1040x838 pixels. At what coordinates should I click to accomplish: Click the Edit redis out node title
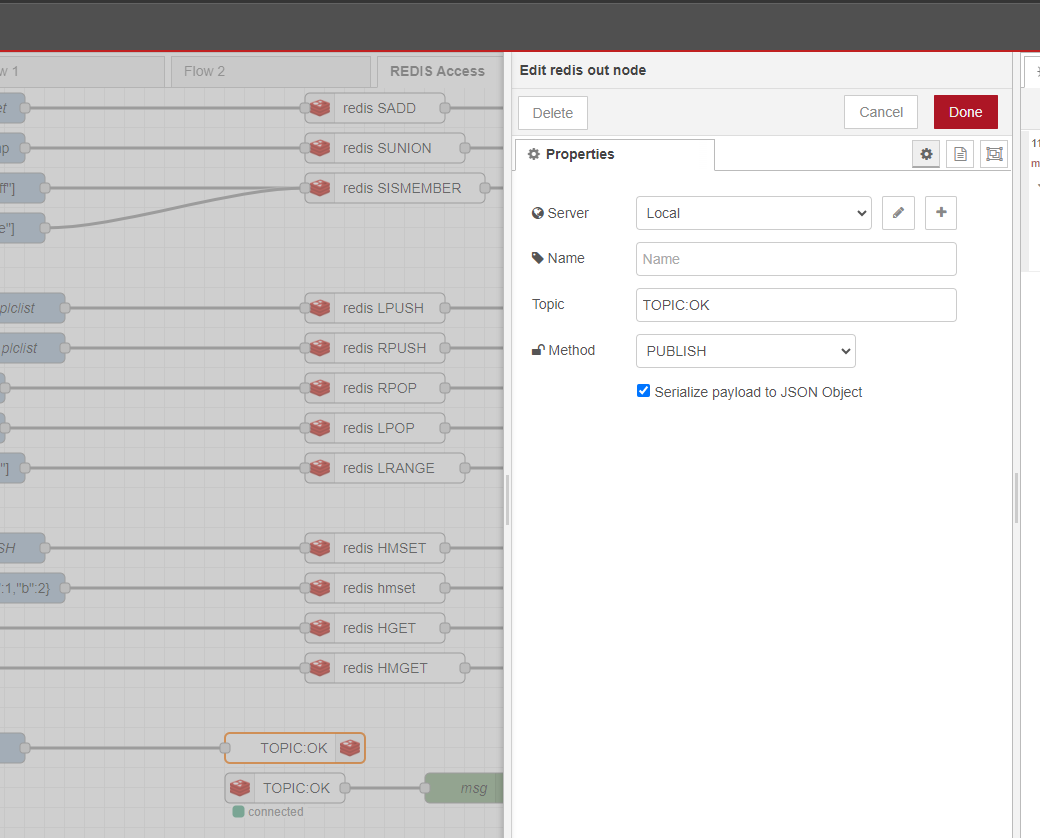coord(582,70)
